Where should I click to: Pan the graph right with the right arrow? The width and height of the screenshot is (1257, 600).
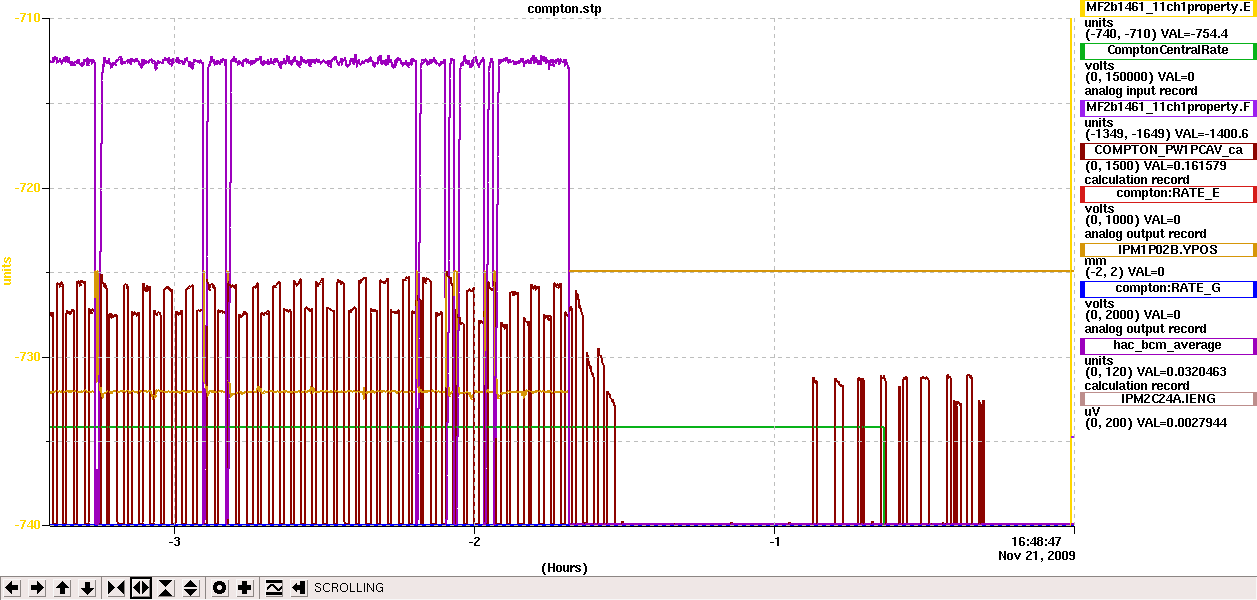pos(38,588)
